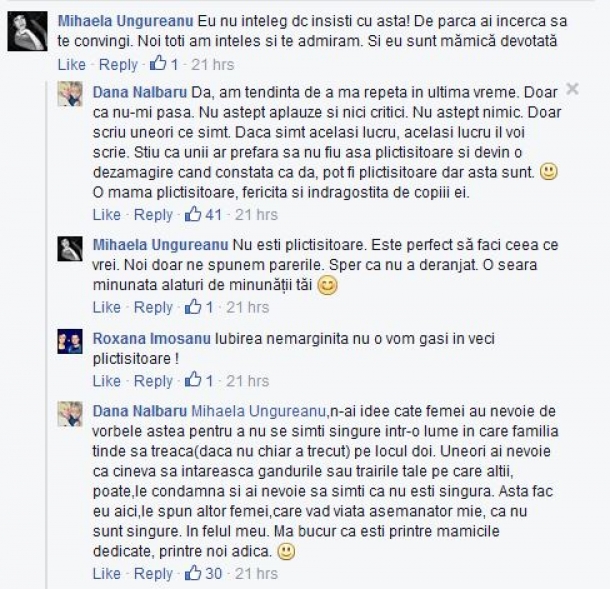Open Dana Nalbaru name link in last reply
The image size is (610, 589).
click(140, 411)
